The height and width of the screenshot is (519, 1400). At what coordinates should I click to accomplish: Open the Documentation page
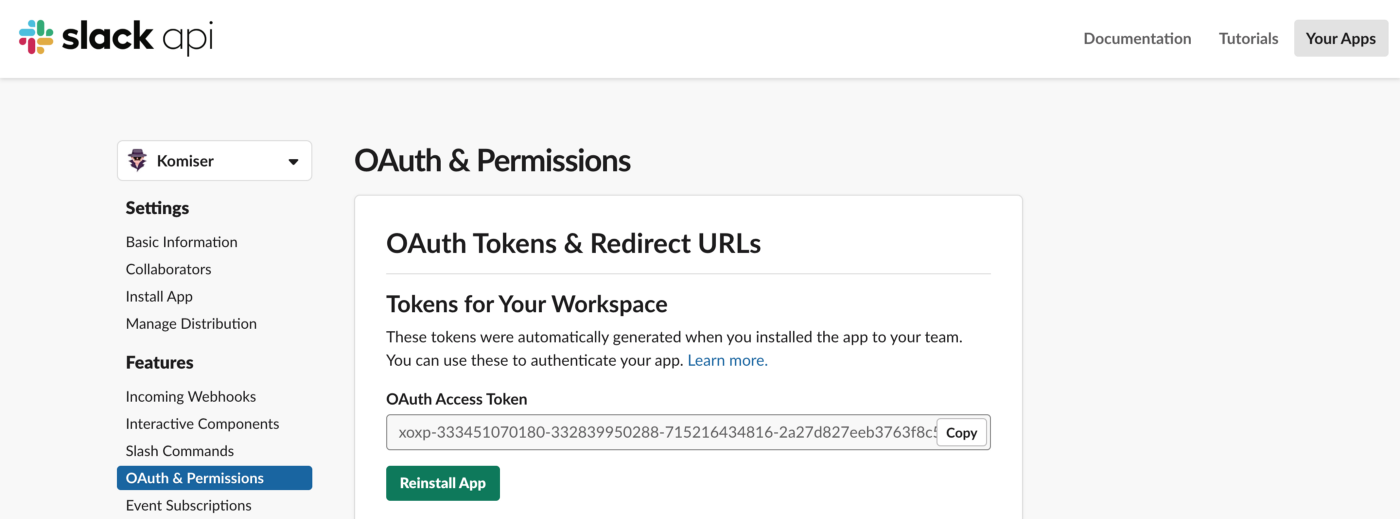(1137, 38)
